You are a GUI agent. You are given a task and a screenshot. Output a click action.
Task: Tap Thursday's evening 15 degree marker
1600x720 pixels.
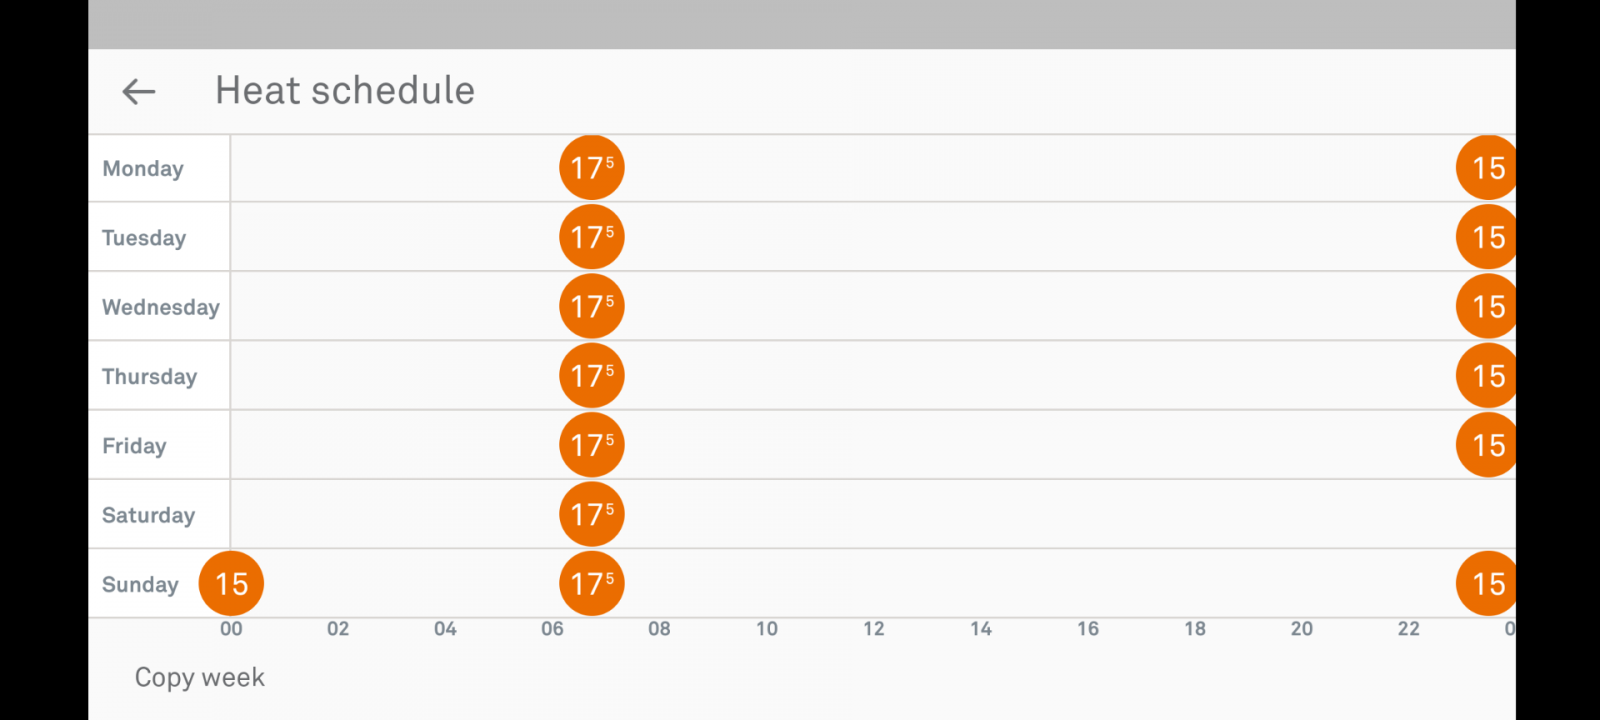(1486, 376)
